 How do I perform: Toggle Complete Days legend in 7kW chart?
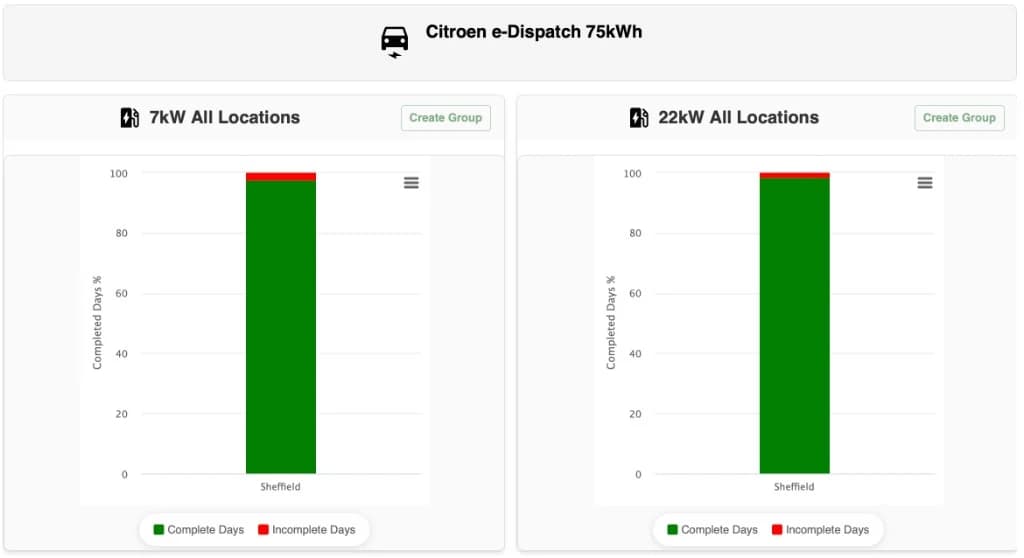tap(199, 529)
